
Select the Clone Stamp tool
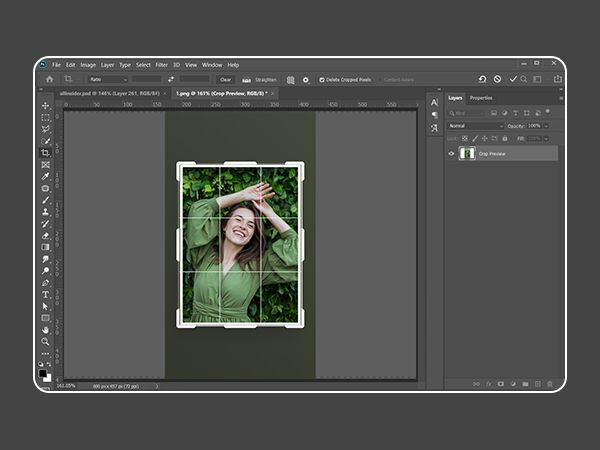[46, 212]
